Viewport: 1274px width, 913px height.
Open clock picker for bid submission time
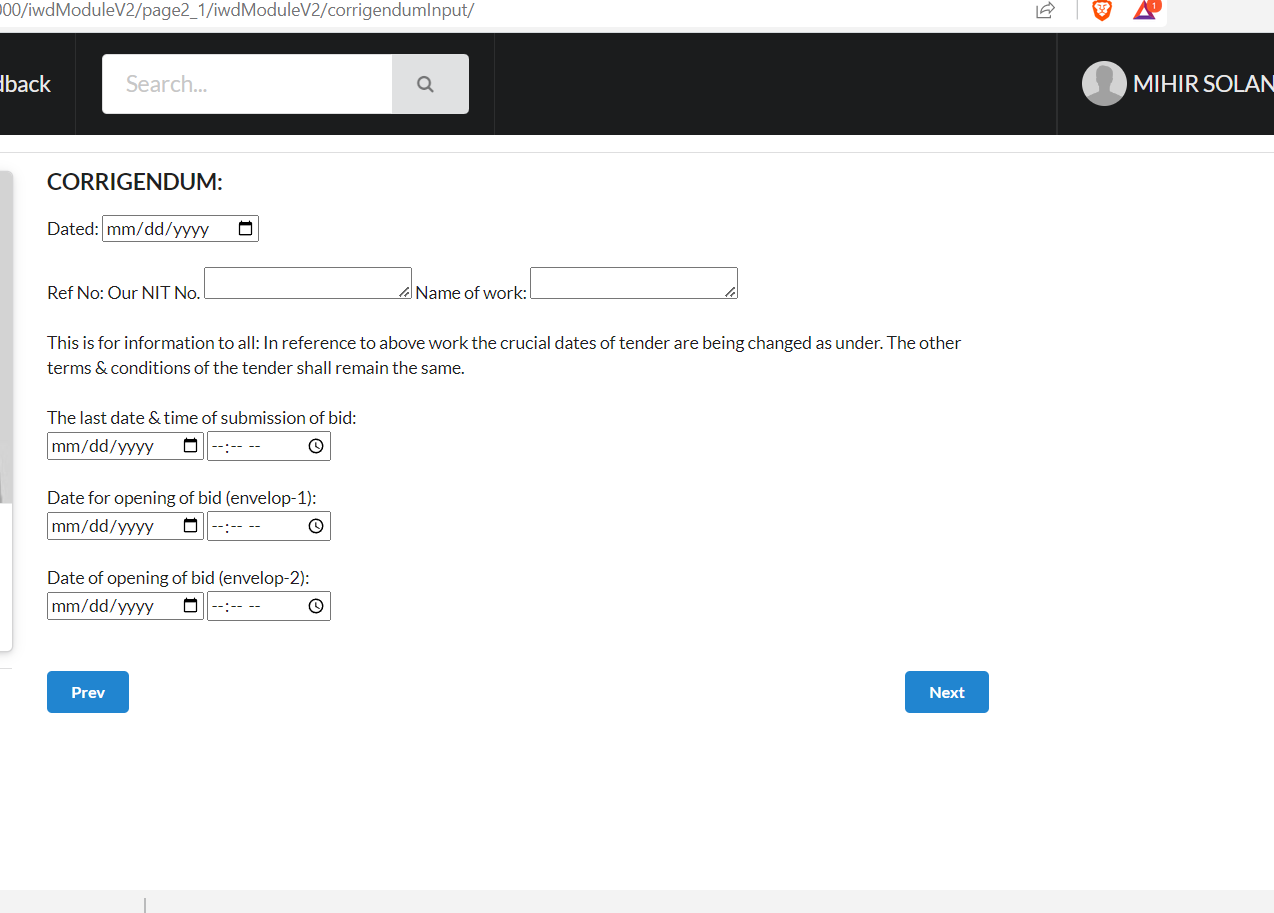click(x=316, y=446)
